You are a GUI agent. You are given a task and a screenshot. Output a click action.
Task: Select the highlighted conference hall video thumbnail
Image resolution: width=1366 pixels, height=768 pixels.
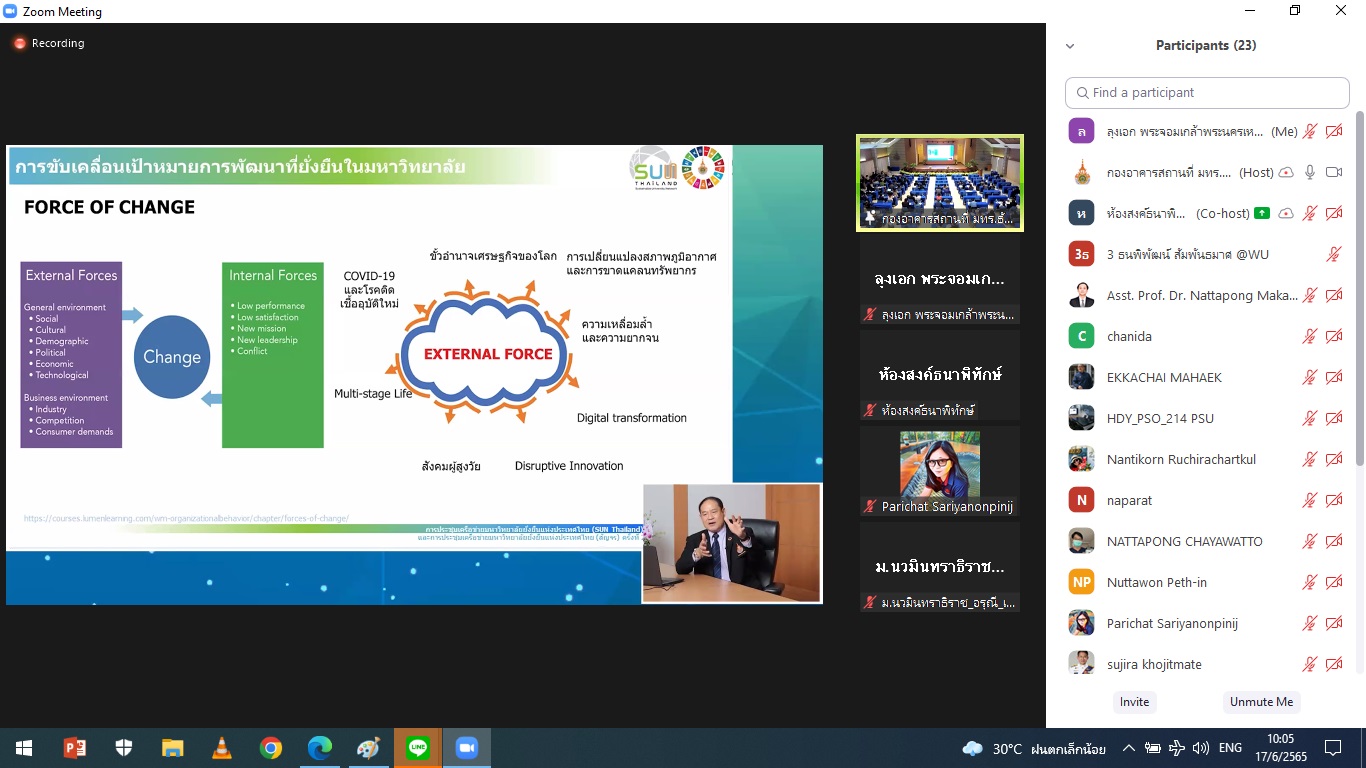[940, 183]
